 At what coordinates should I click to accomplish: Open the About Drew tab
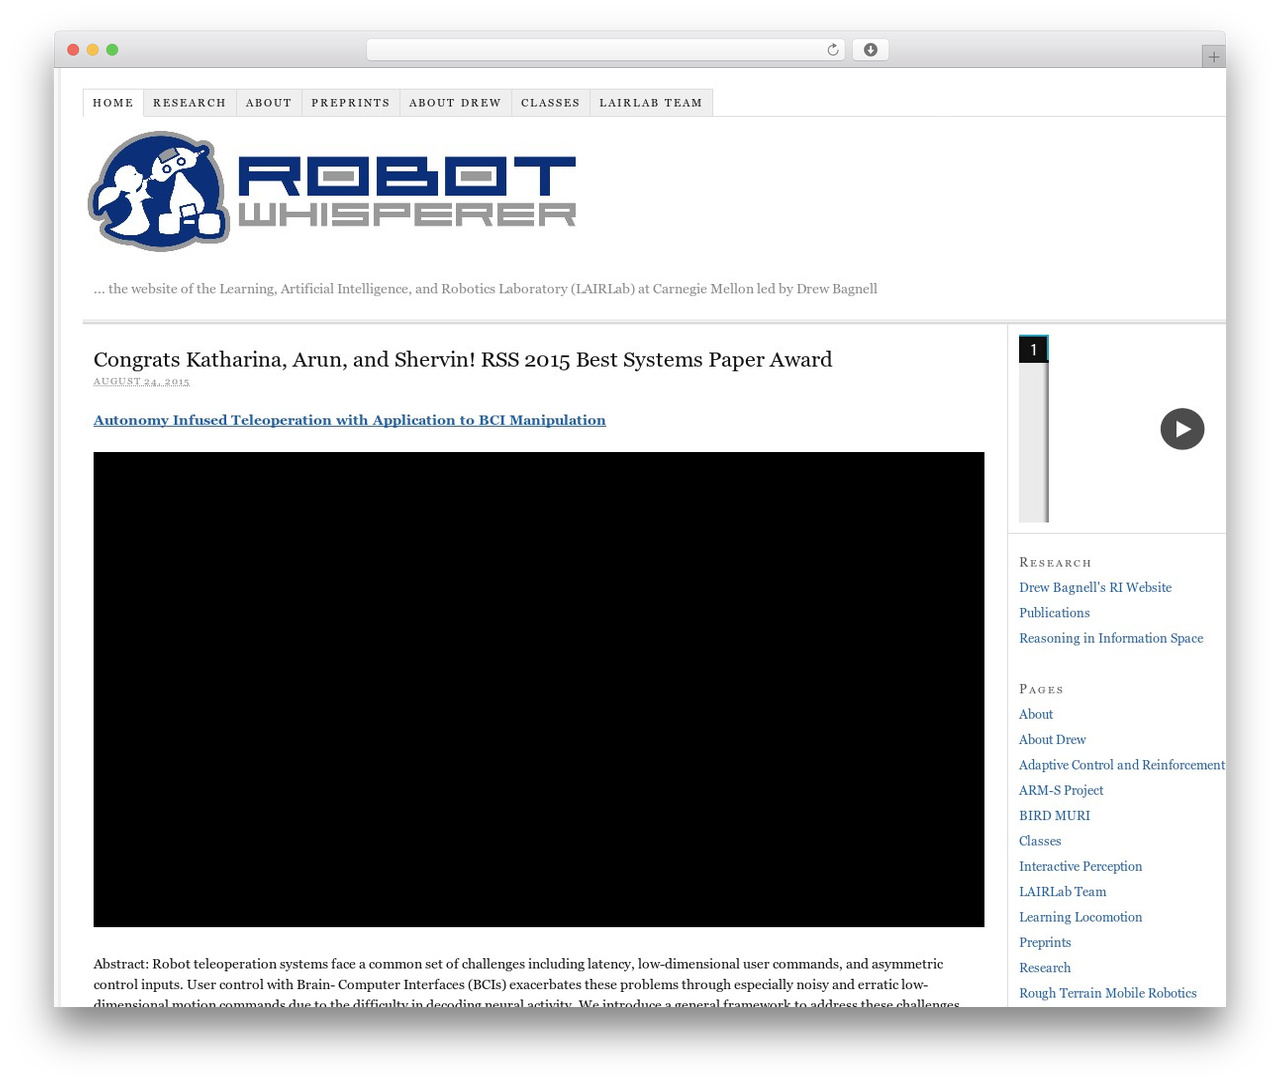455,103
